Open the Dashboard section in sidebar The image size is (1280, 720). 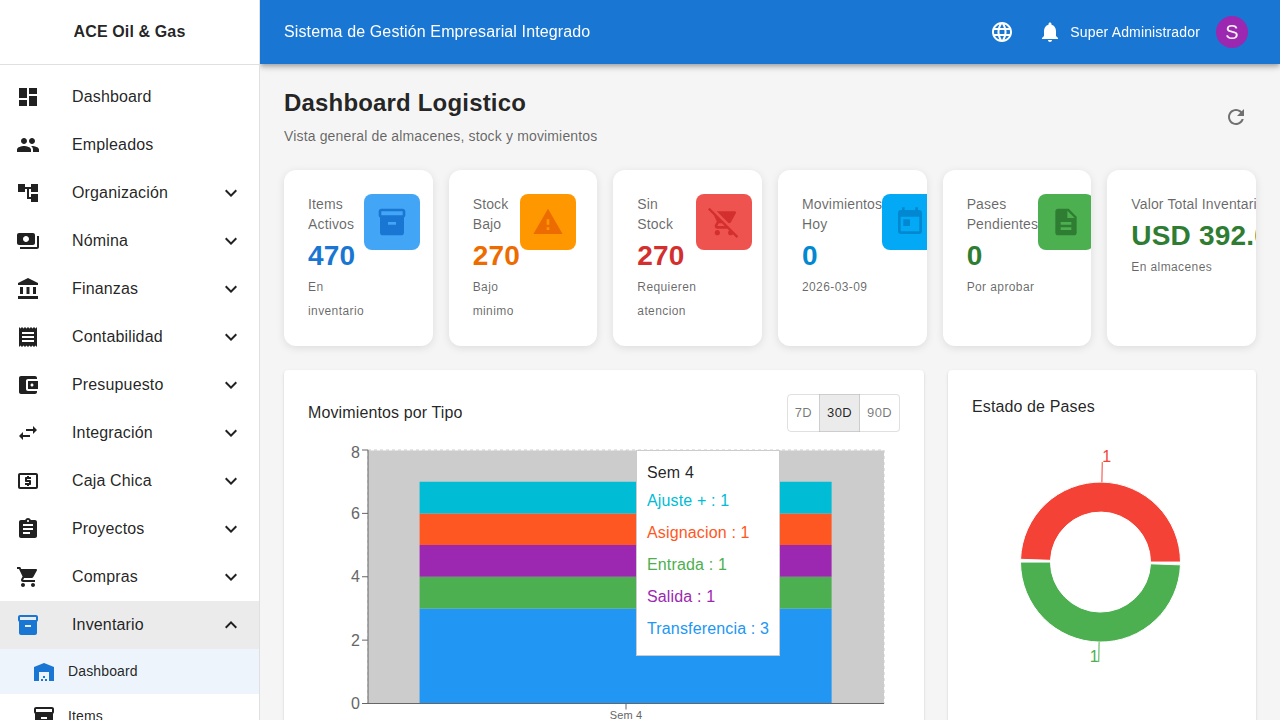[111, 96]
